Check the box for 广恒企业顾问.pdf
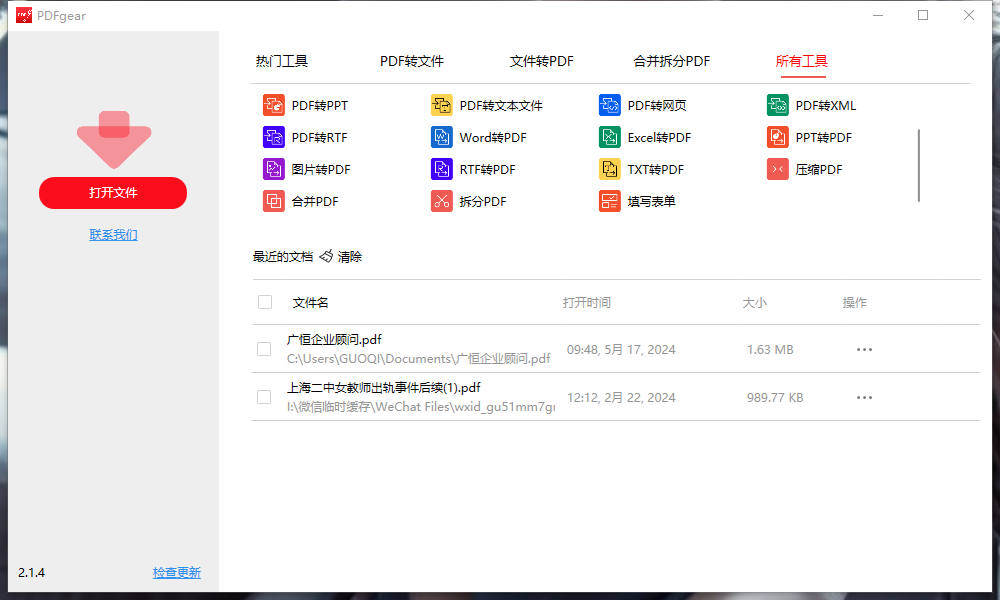This screenshot has width=1000, height=600. 264,349
